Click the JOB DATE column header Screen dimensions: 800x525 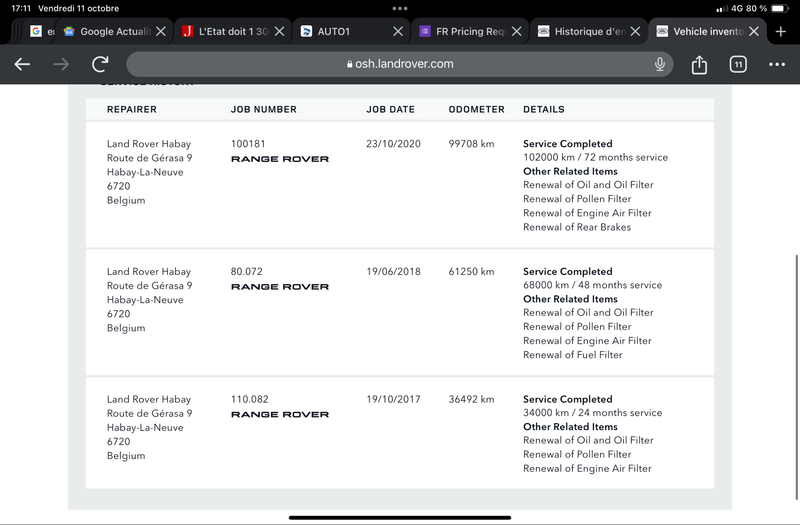point(390,109)
